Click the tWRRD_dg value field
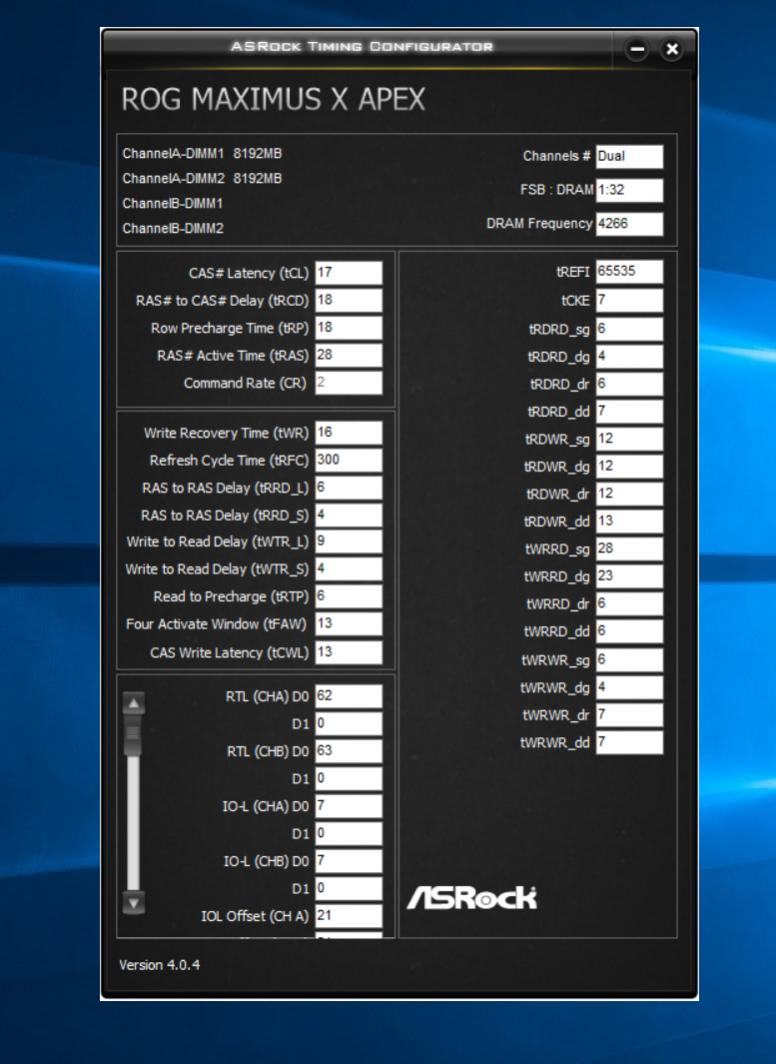The image size is (776, 1064). [x=629, y=576]
